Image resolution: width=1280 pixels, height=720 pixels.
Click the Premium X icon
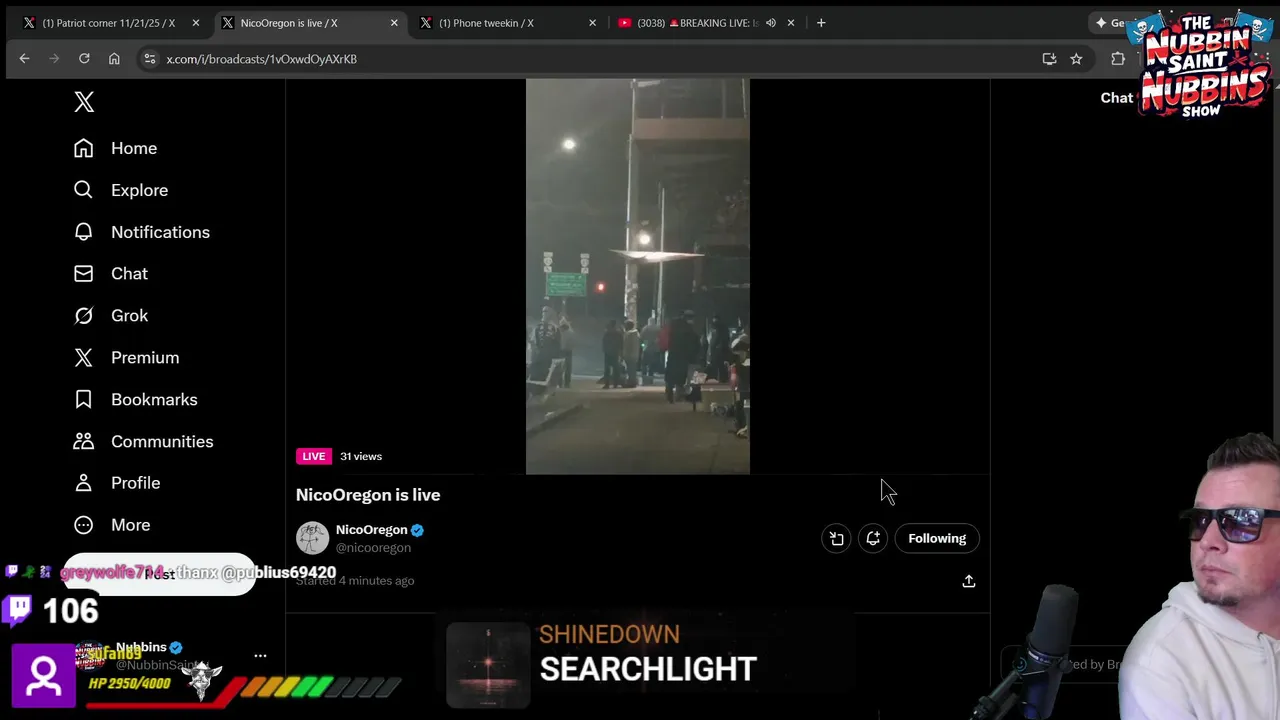[84, 358]
